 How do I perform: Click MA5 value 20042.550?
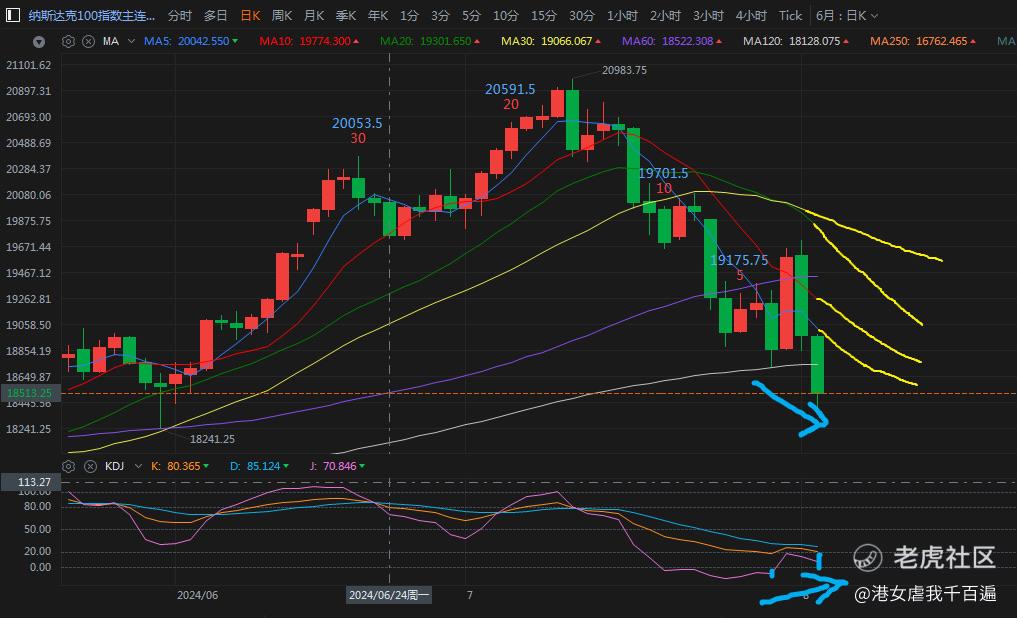tap(204, 41)
